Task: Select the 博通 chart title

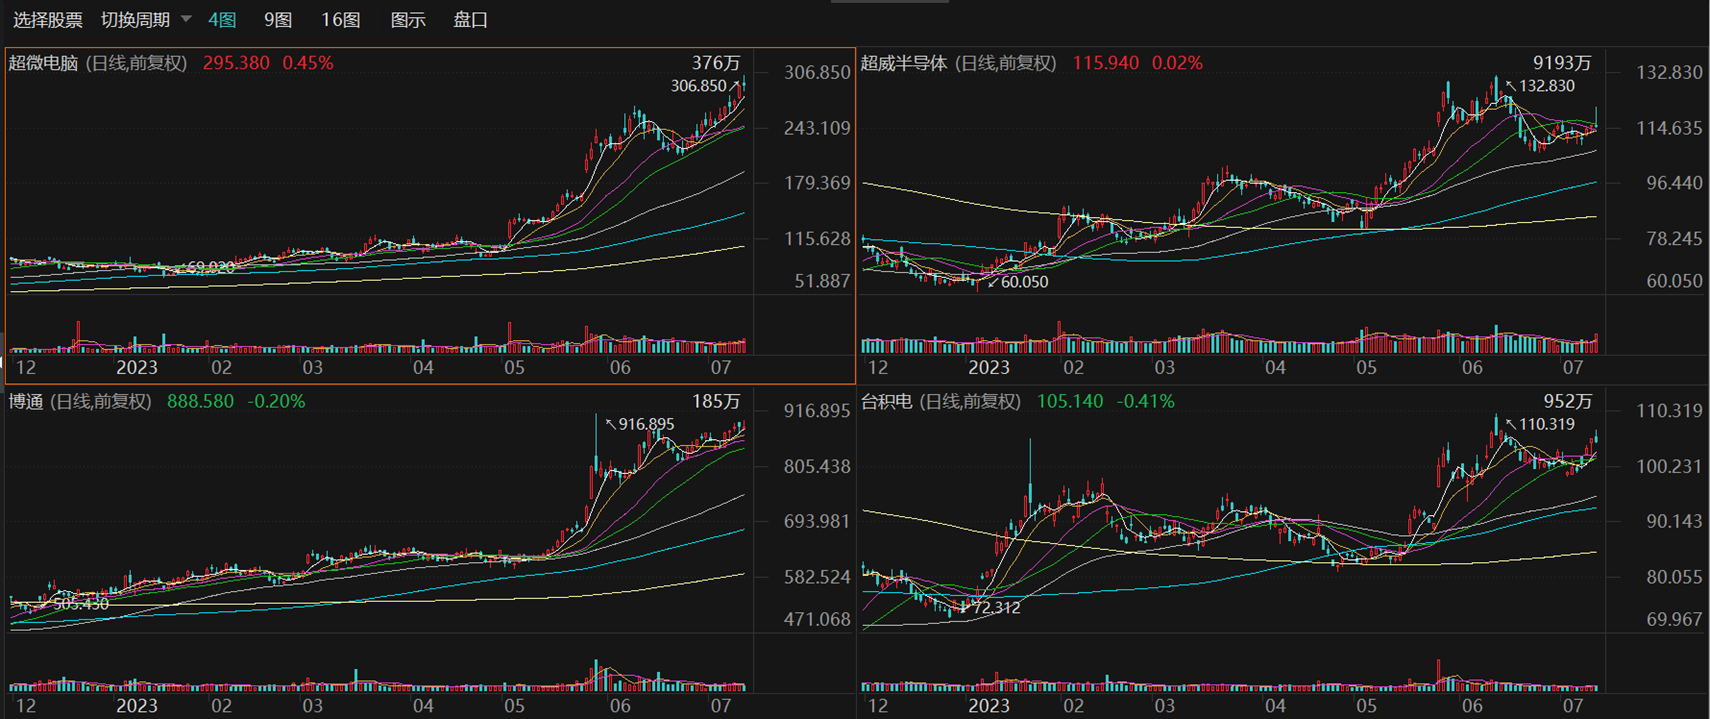Action: click(26, 402)
